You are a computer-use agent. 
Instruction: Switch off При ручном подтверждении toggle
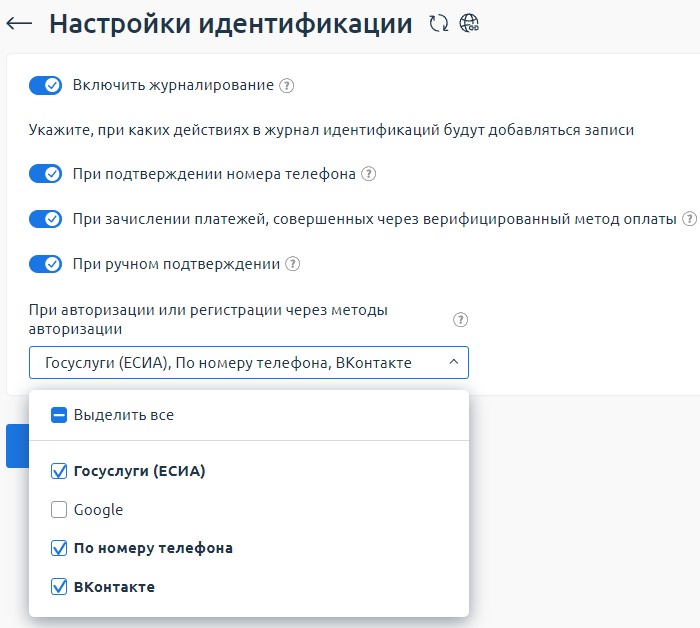[46, 264]
